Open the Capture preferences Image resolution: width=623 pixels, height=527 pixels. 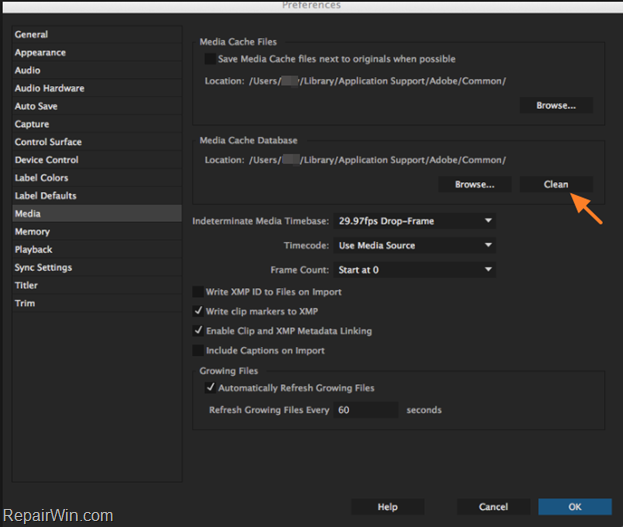pyautogui.click(x=97, y=124)
